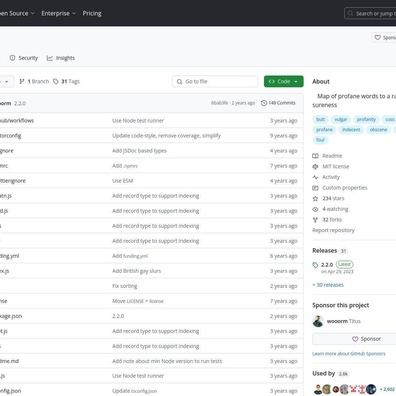Open the foul topic tag

click(320, 140)
